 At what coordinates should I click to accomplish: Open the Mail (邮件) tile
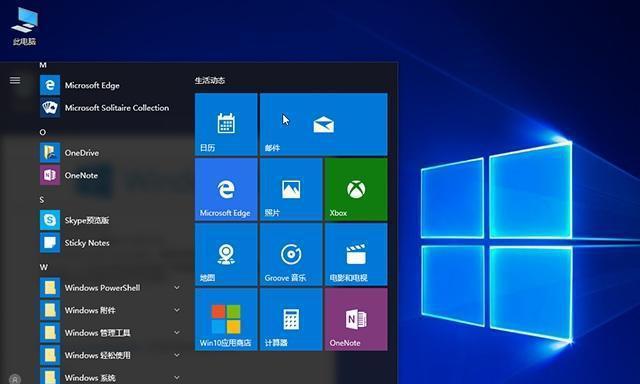(324, 124)
